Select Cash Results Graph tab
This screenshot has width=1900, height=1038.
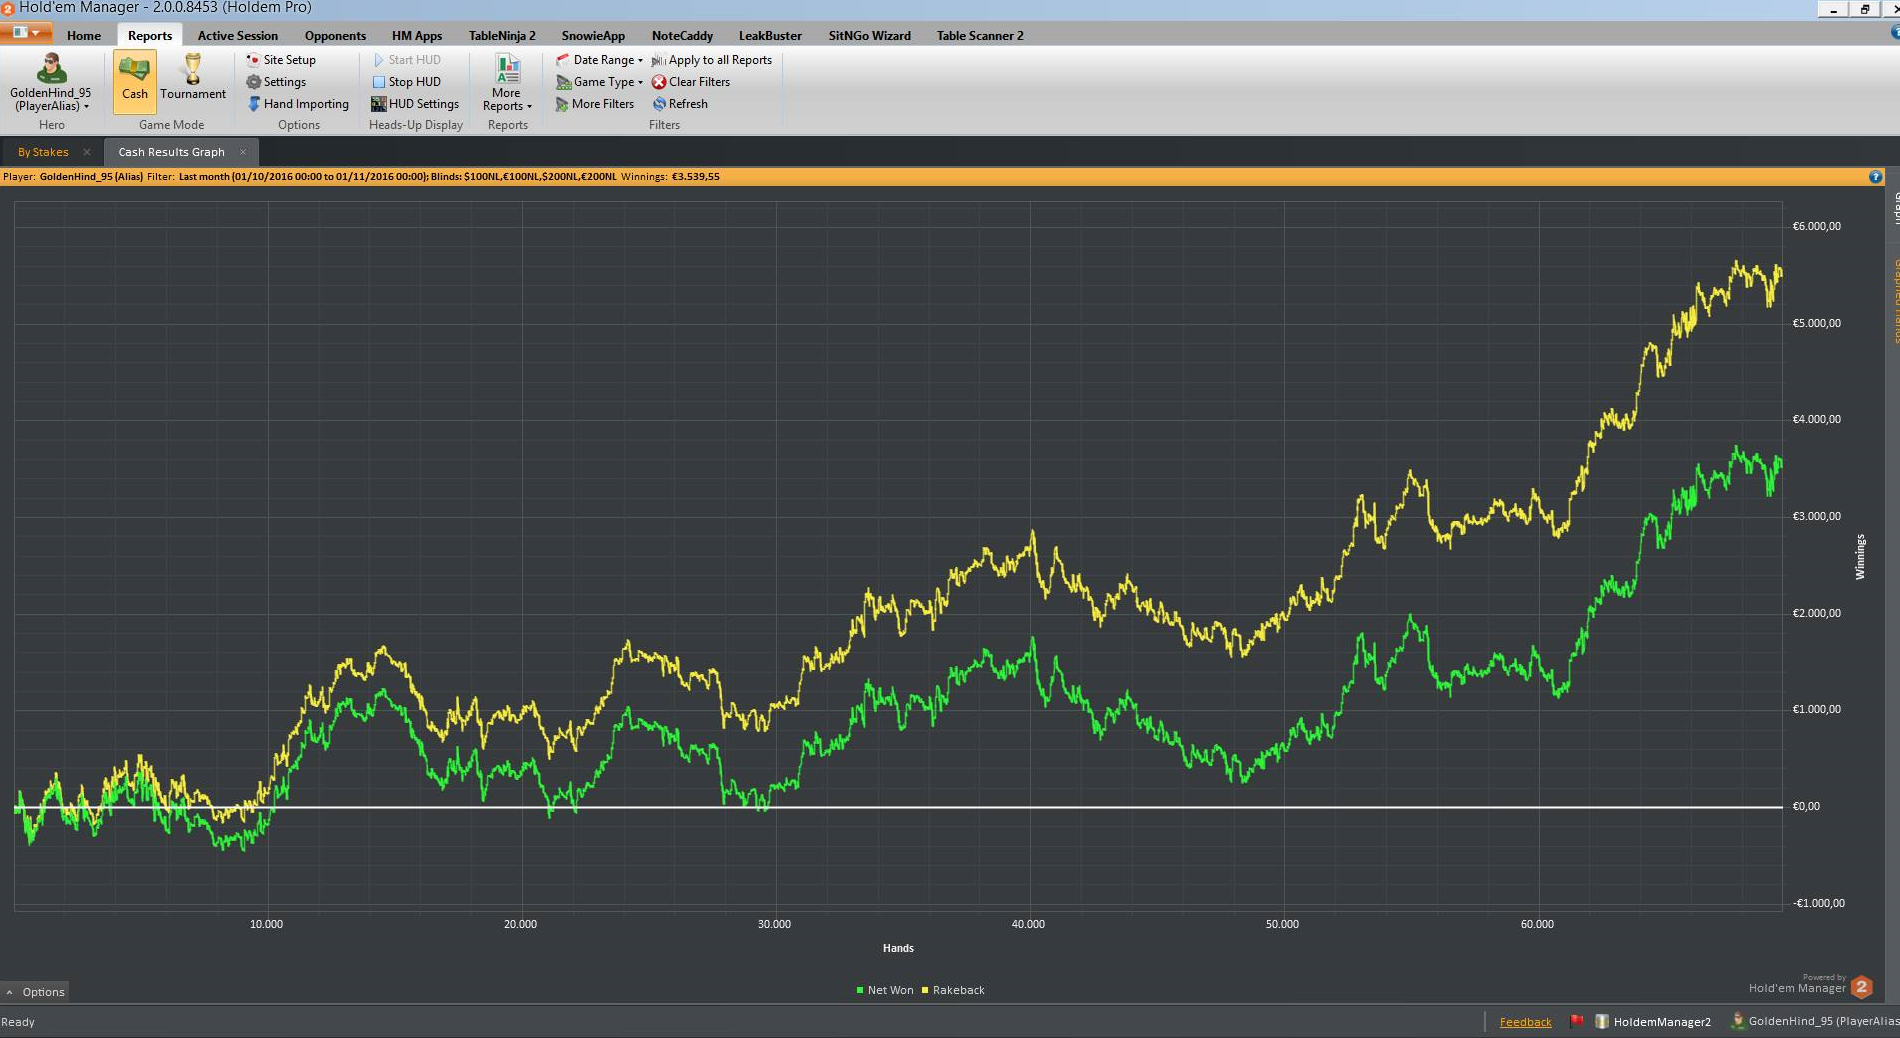click(171, 152)
